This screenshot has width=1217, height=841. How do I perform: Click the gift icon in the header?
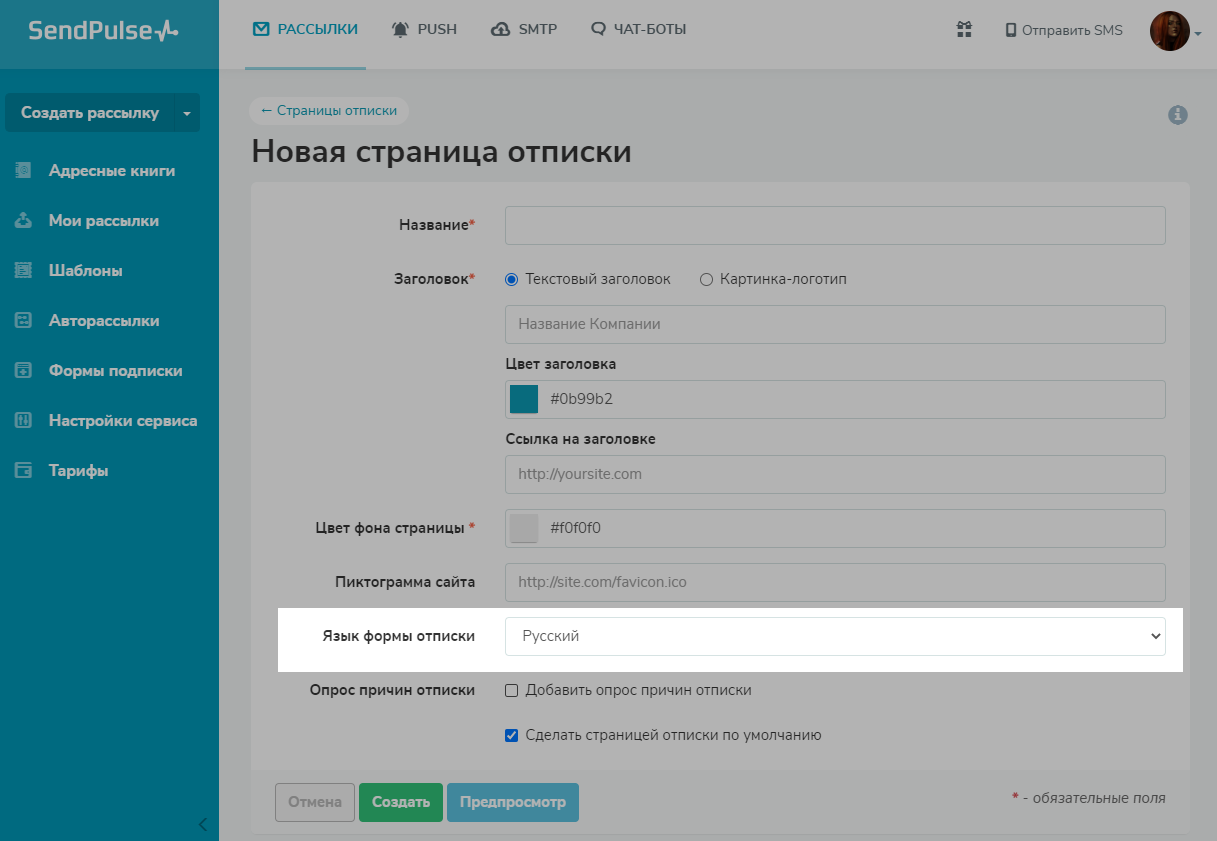pyautogui.click(x=964, y=30)
